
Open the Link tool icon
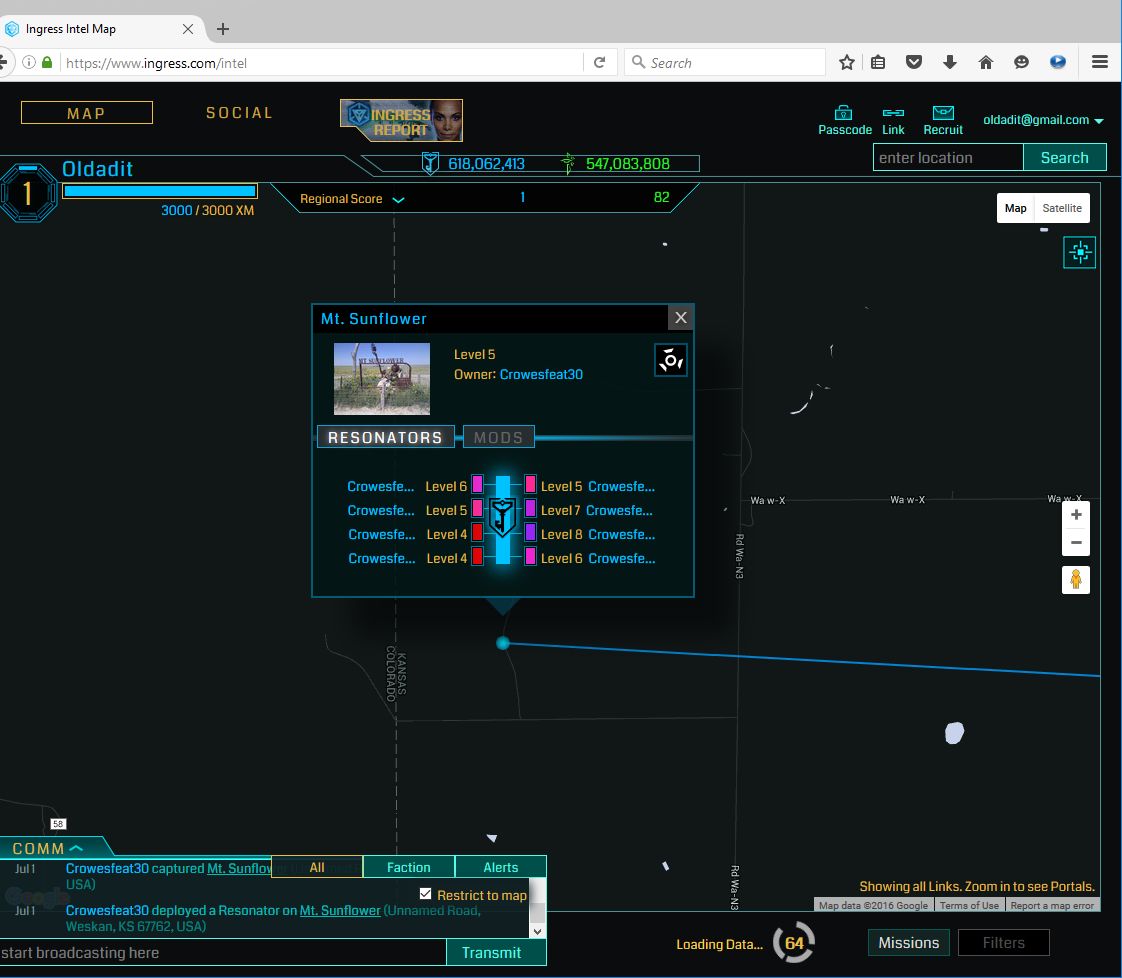click(893, 113)
